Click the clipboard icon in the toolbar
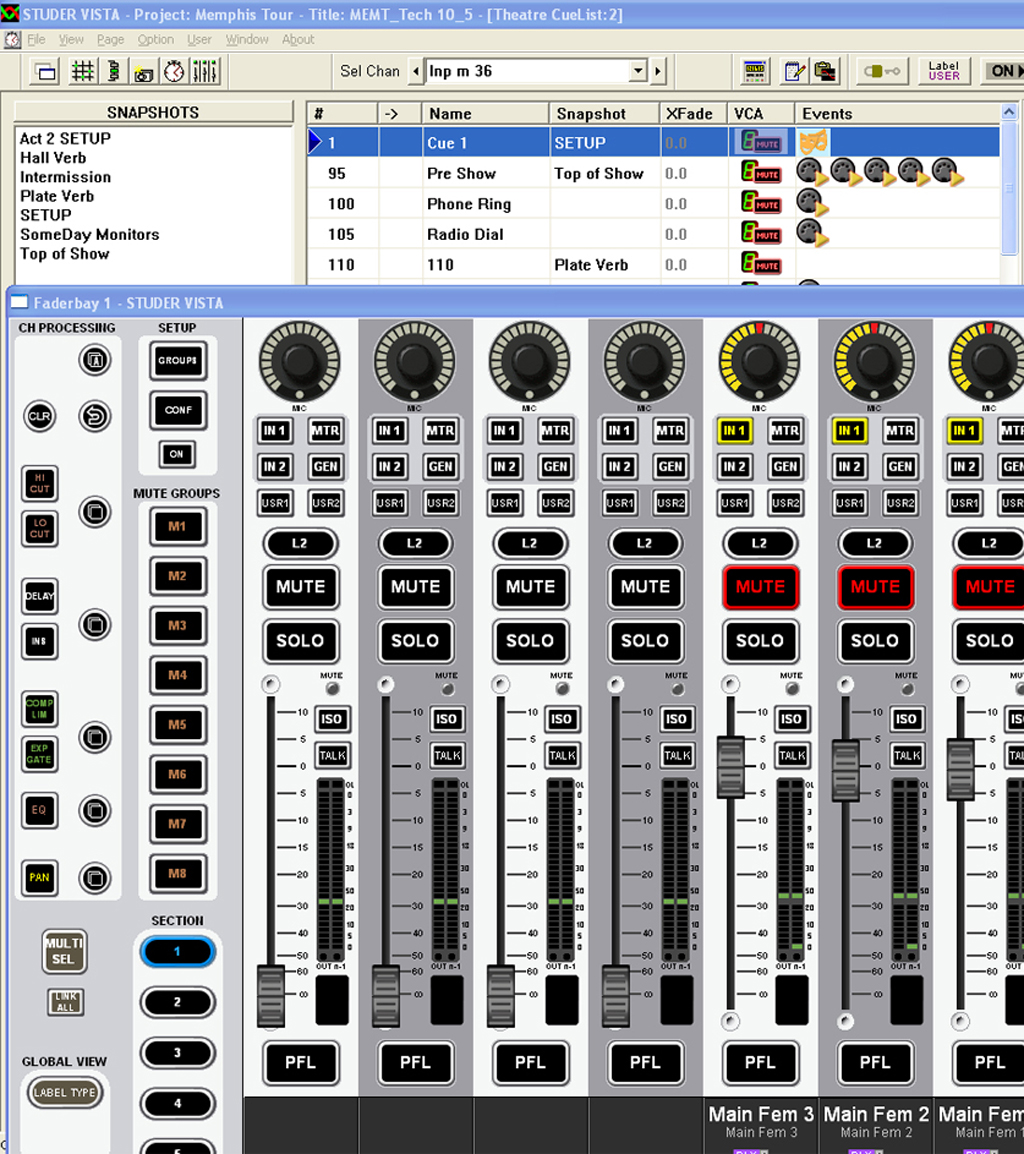 point(825,71)
